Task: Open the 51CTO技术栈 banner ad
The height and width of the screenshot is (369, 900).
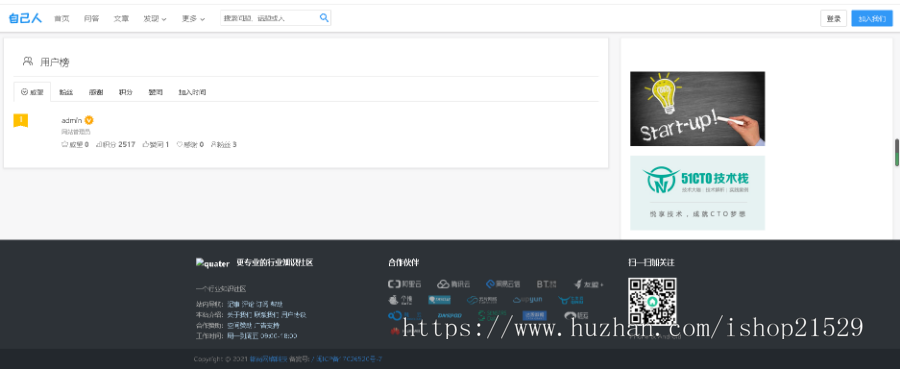Action: tap(697, 193)
